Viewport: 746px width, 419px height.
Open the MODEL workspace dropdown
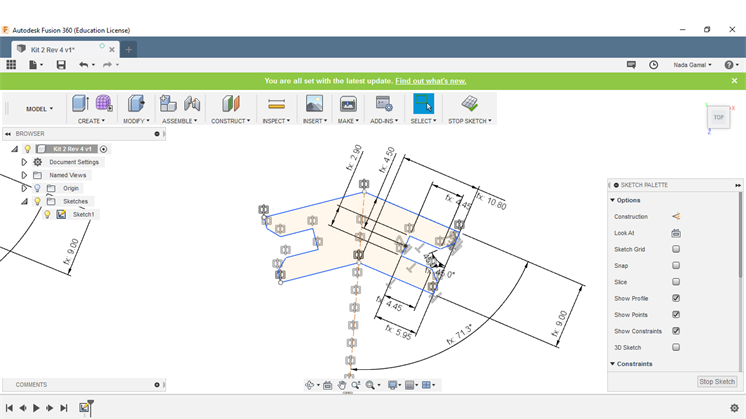[39, 109]
